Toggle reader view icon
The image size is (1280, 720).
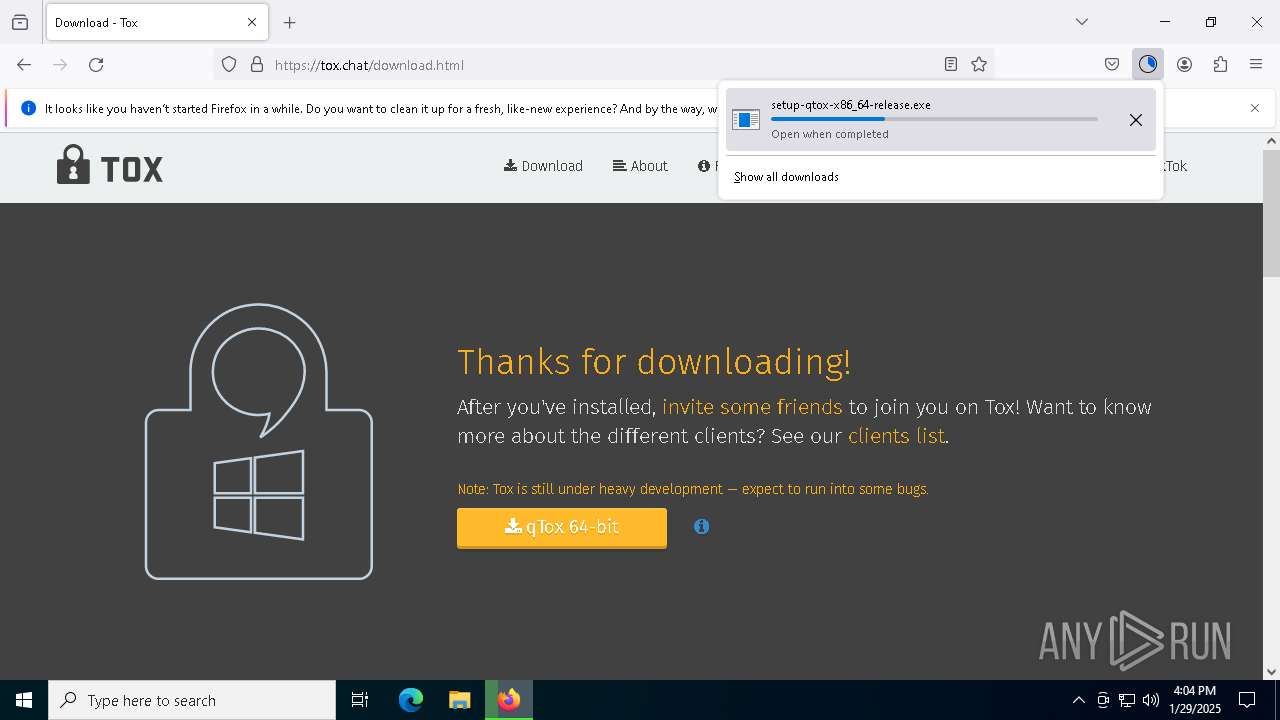(951, 65)
